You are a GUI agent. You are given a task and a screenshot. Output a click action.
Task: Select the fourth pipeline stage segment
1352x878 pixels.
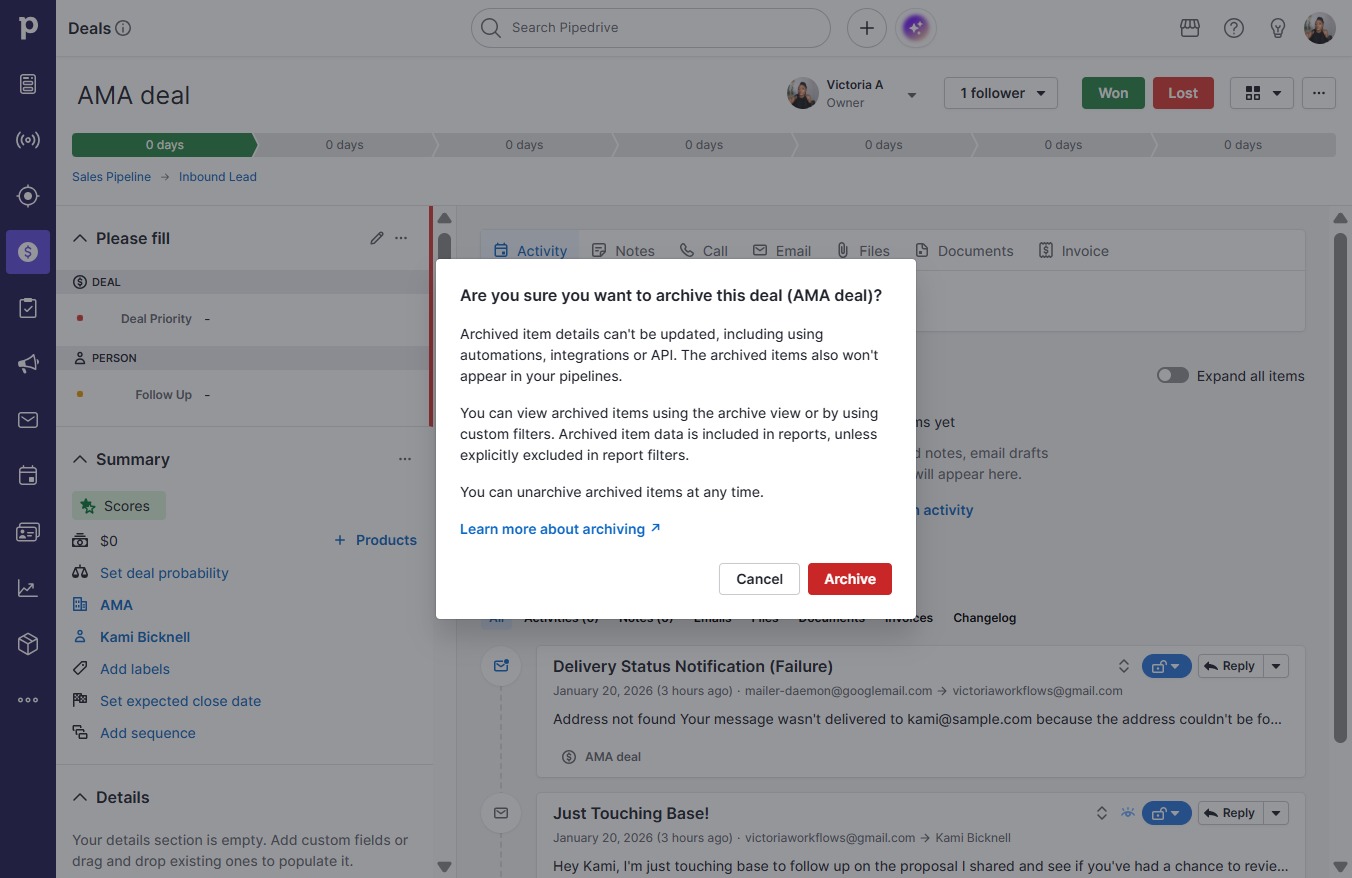704,145
